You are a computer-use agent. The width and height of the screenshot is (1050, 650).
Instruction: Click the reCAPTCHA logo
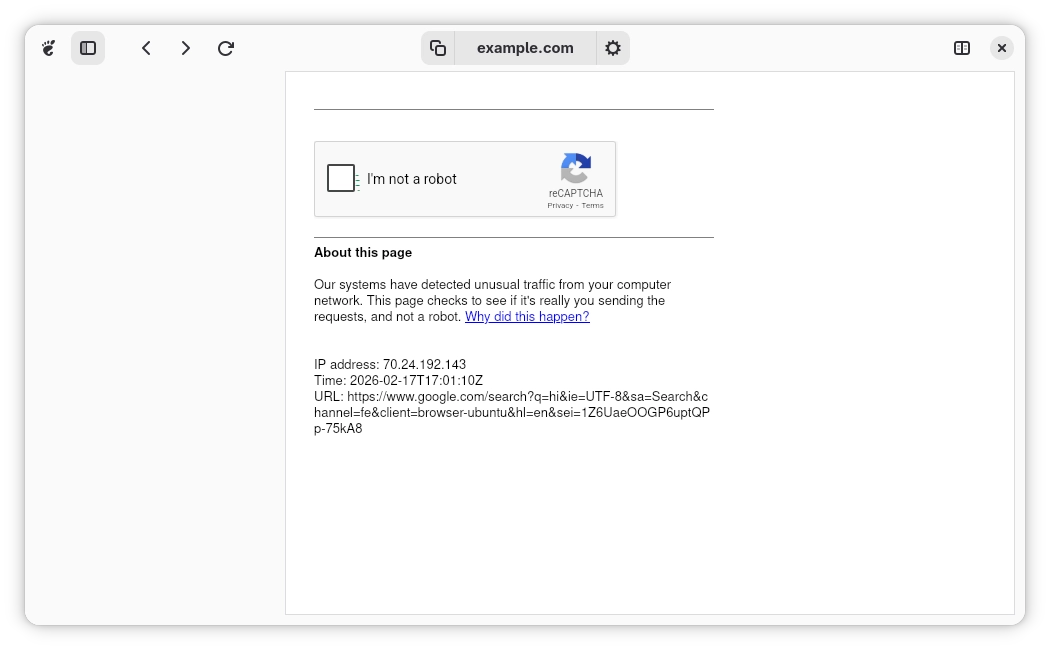(576, 168)
